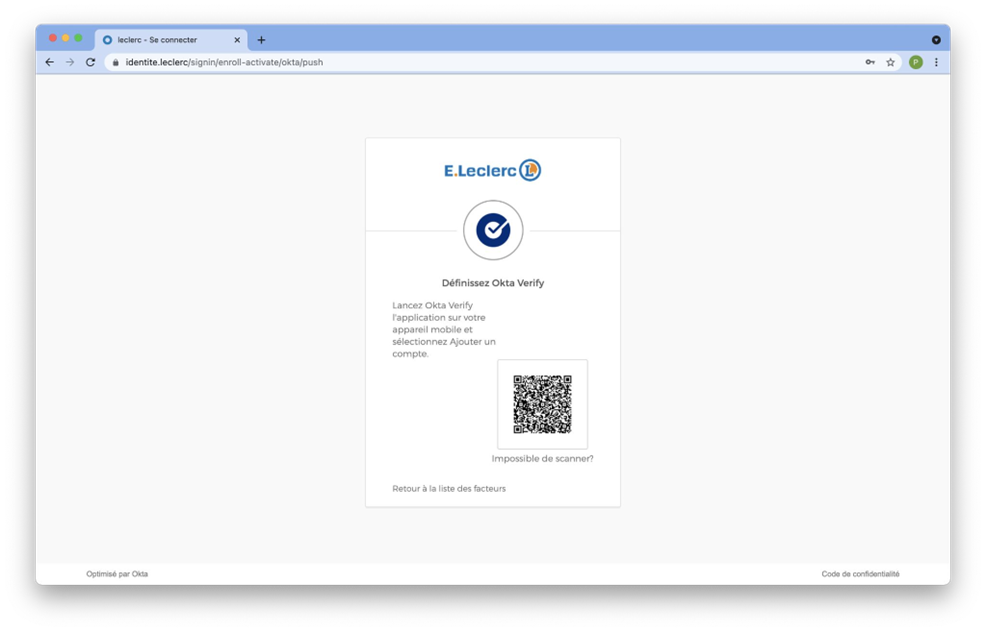Click the 'Lancez Okta Verify' instruction text
This screenshot has width=986, height=632.
point(444,330)
